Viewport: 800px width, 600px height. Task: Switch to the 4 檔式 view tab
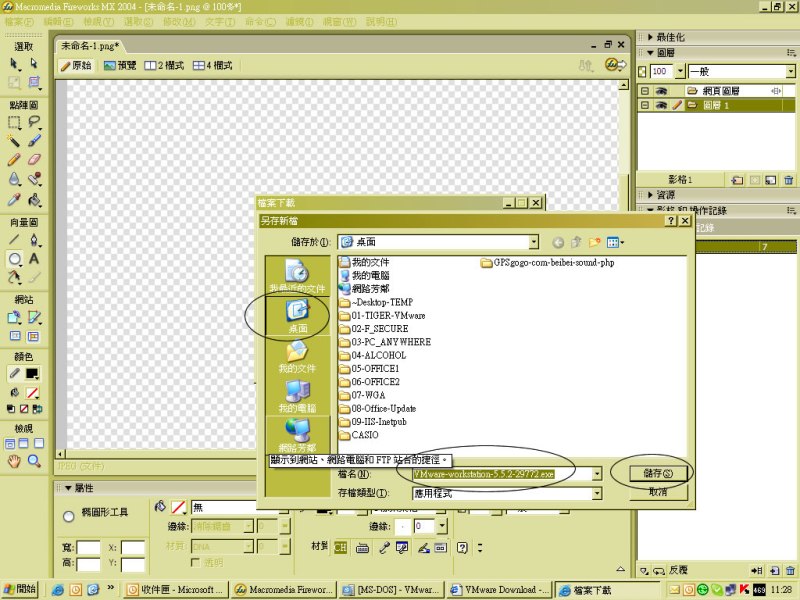tap(213, 65)
